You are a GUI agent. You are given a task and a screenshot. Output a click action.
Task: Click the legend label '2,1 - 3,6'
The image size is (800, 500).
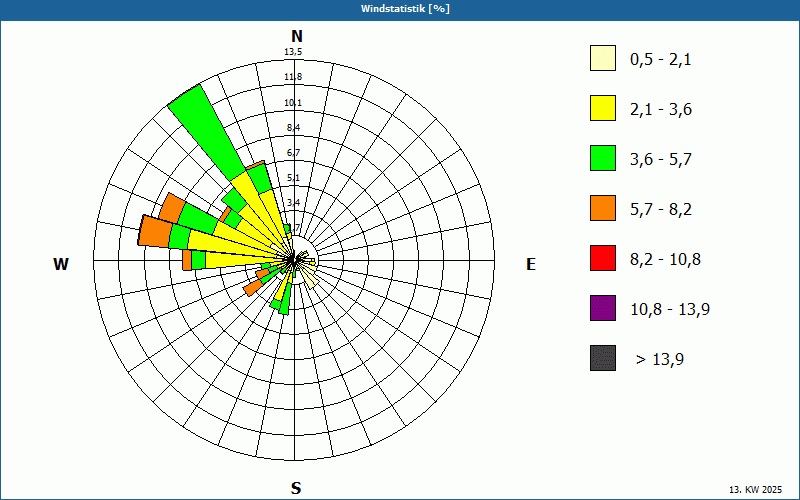point(661,110)
